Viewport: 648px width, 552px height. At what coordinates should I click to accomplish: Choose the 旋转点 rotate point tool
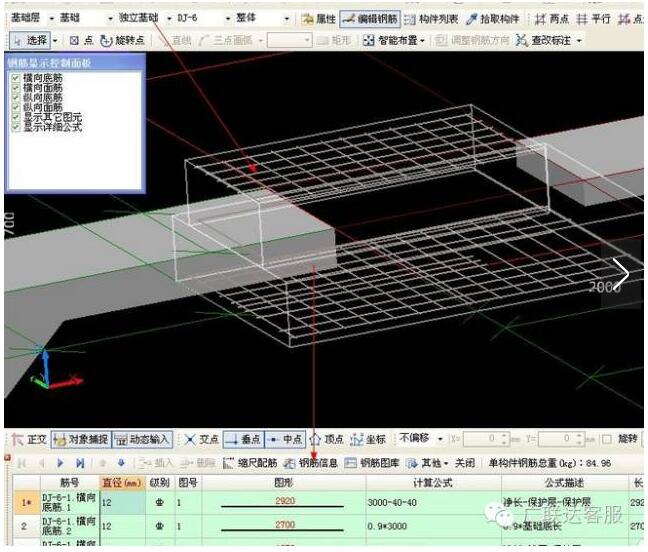click(122, 40)
